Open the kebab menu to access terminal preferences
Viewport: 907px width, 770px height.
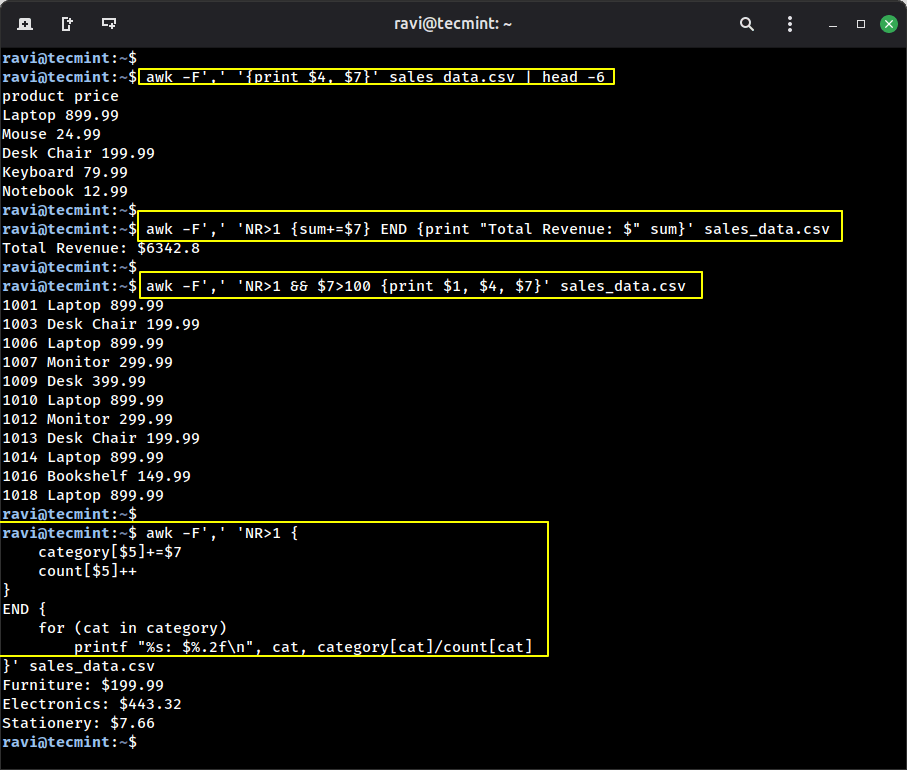(x=789, y=23)
